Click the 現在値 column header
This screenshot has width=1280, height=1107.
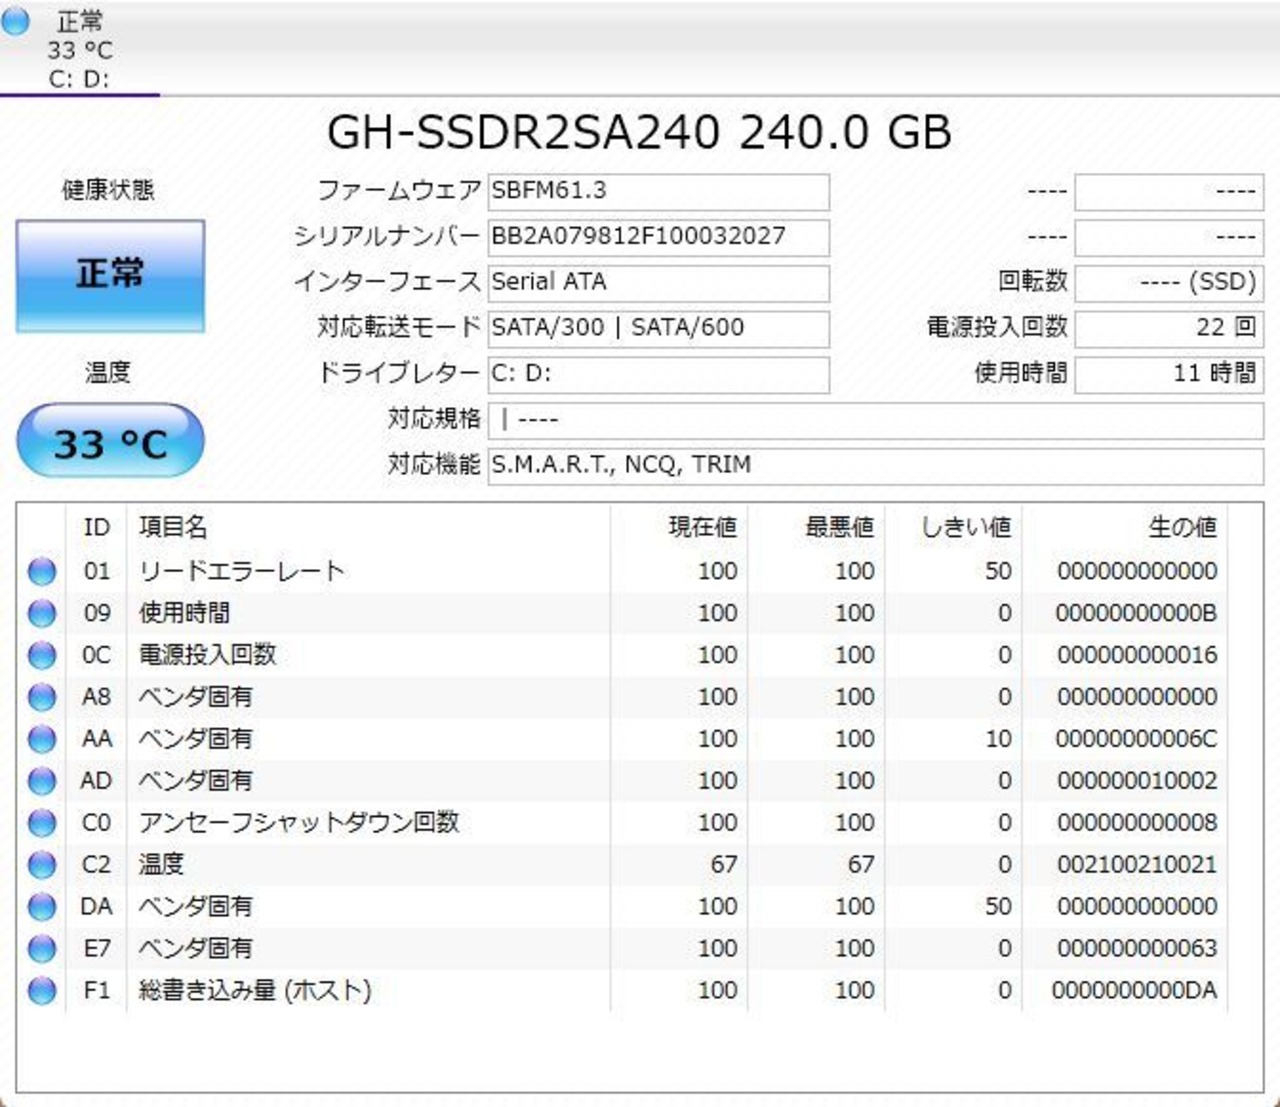point(702,527)
